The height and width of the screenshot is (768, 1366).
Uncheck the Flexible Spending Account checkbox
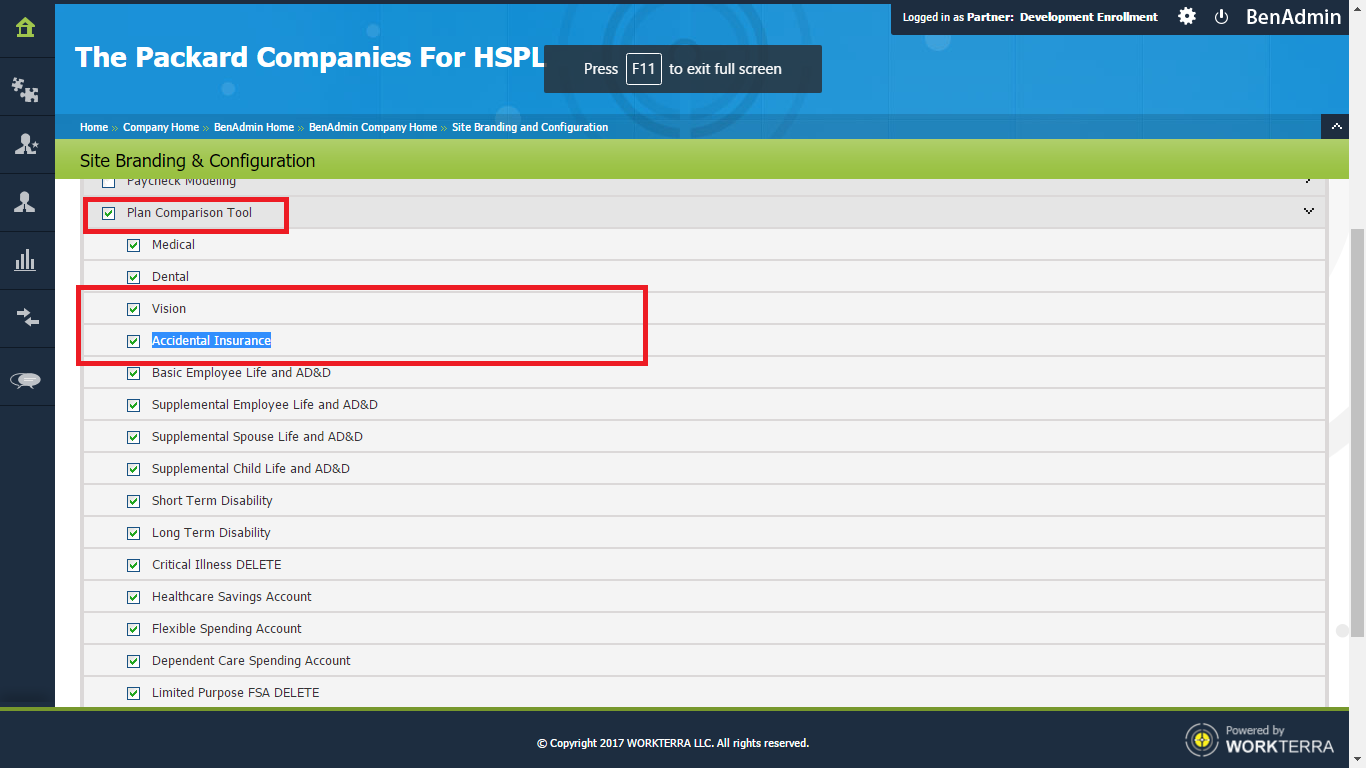pyautogui.click(x=134, y=629)
